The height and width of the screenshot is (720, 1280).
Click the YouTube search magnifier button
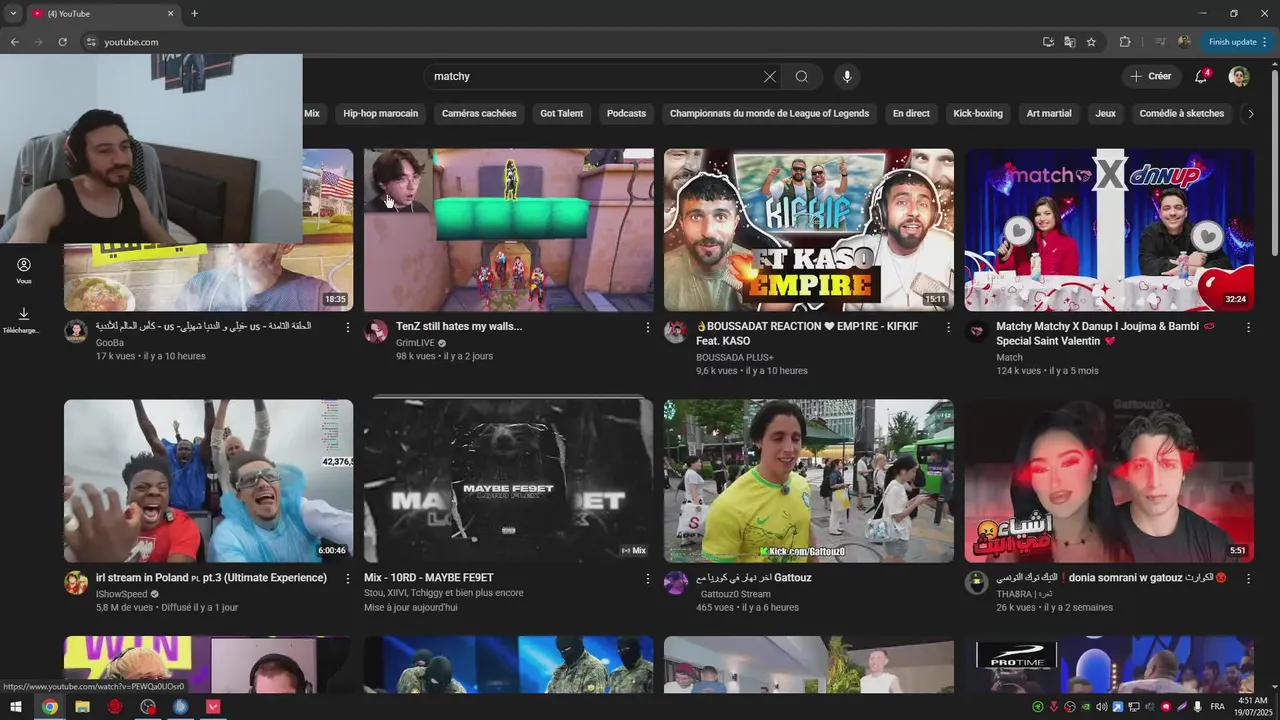[802, 77]
